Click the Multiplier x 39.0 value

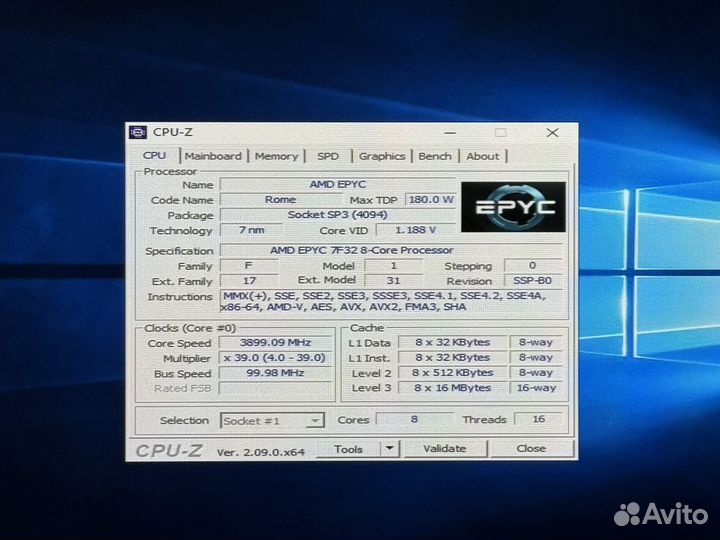[x=275, y=358]
